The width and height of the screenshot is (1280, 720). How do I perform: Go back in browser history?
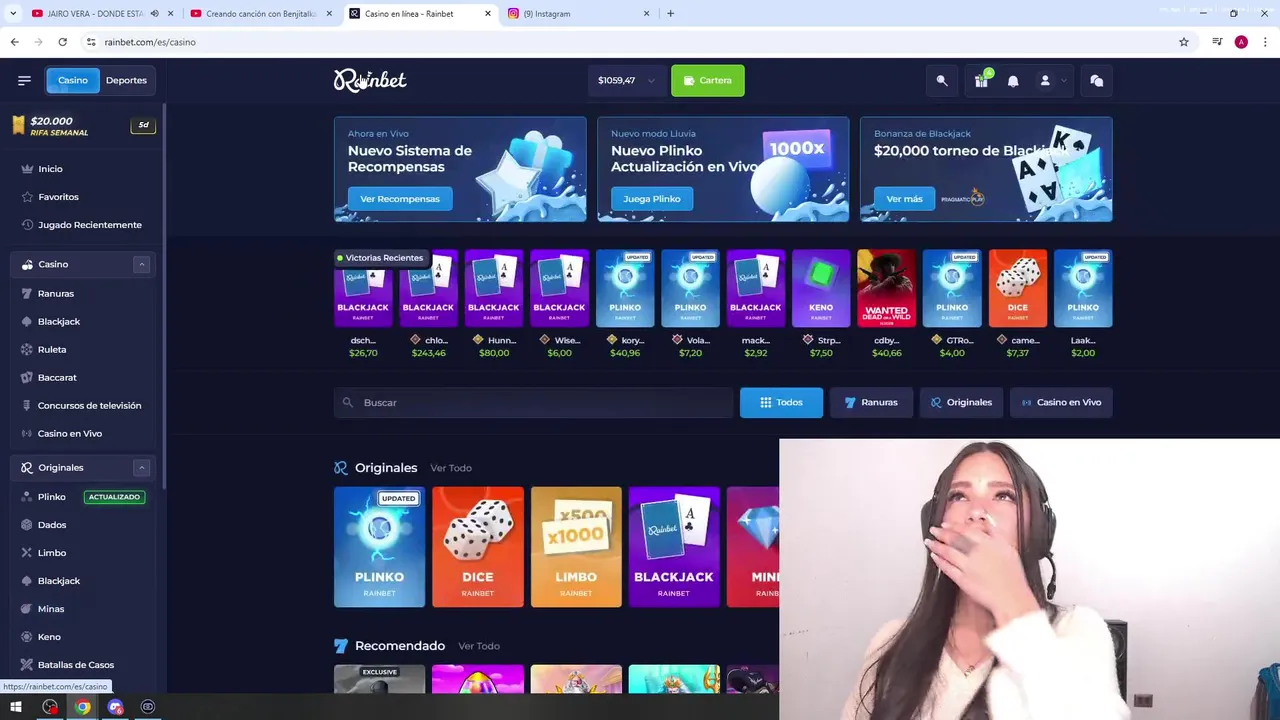[14, 42]
